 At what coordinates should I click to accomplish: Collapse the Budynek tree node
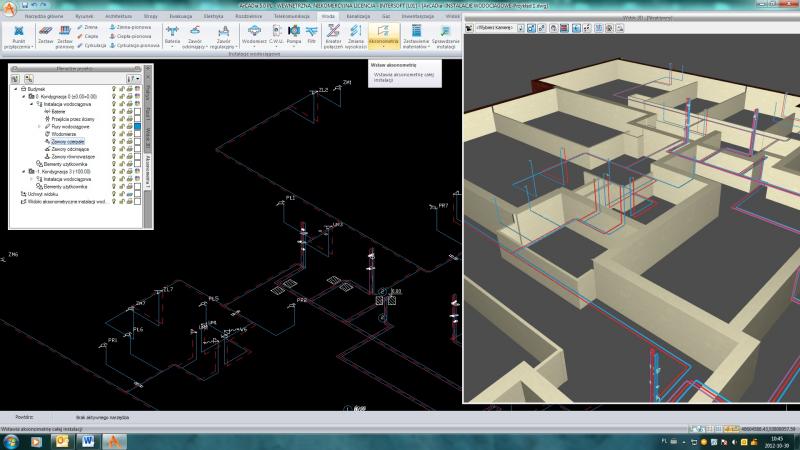15,88
